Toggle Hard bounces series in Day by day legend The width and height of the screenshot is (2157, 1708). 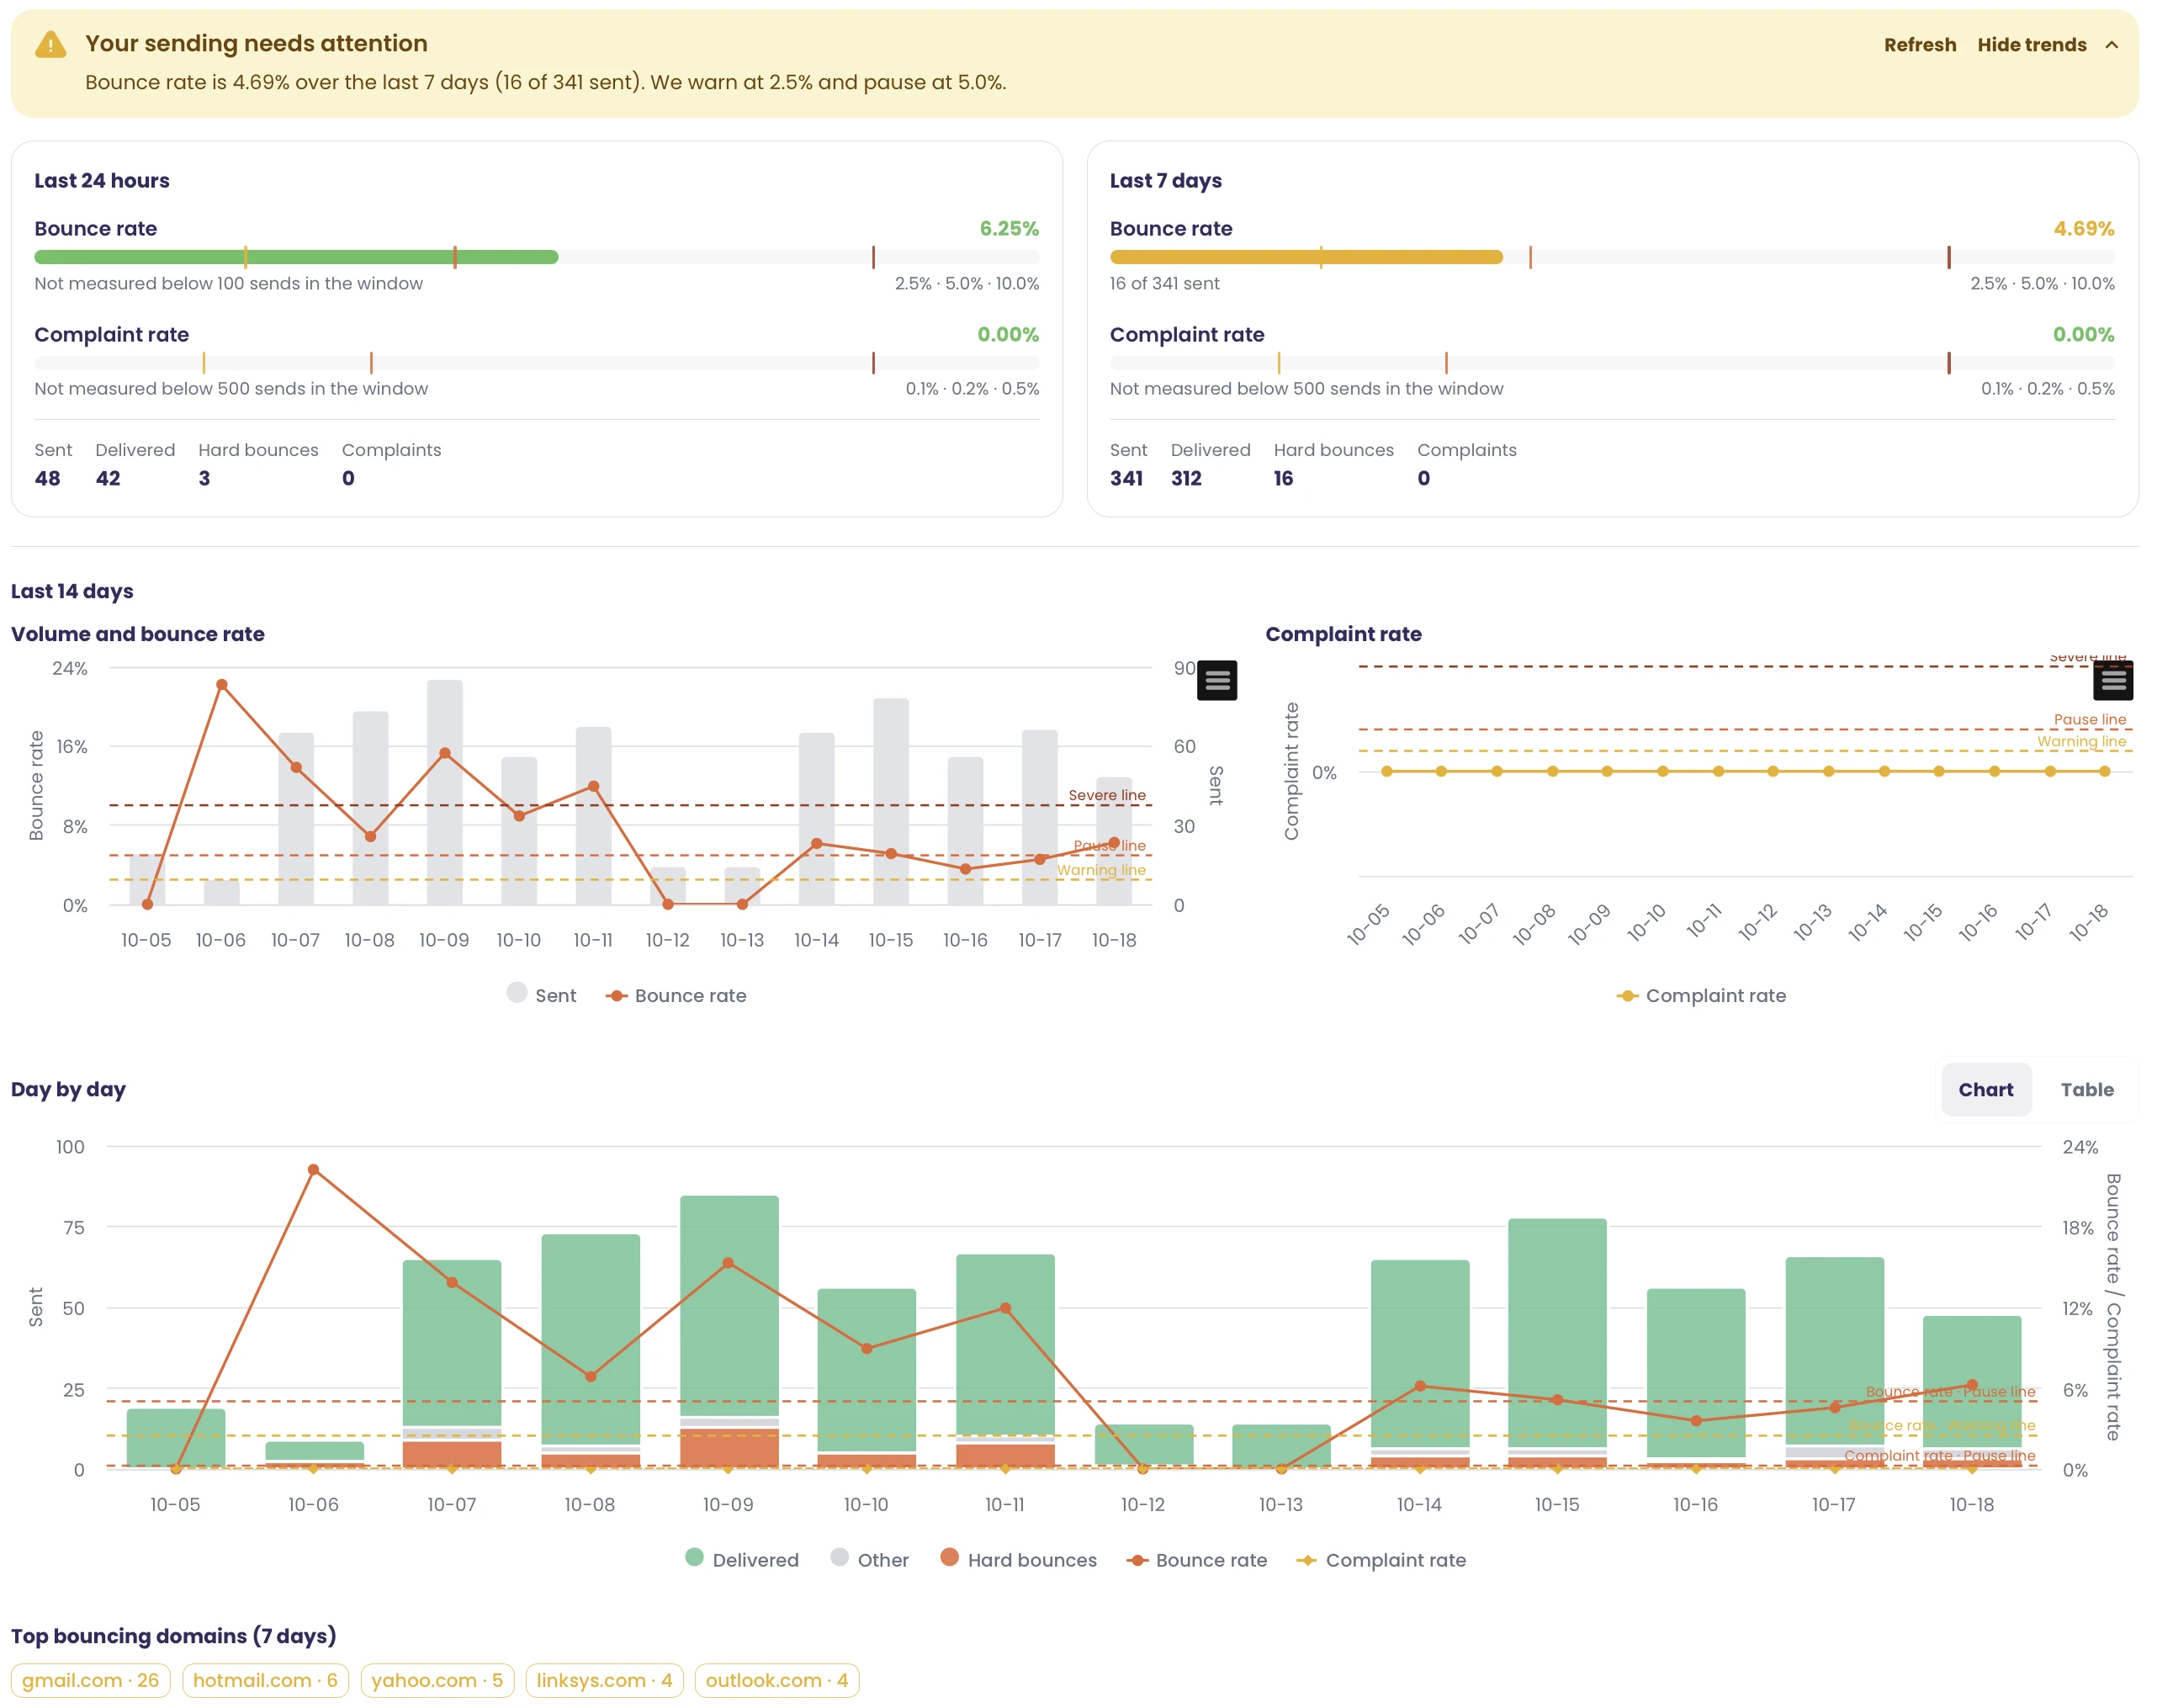(x=1018, y=1559)
